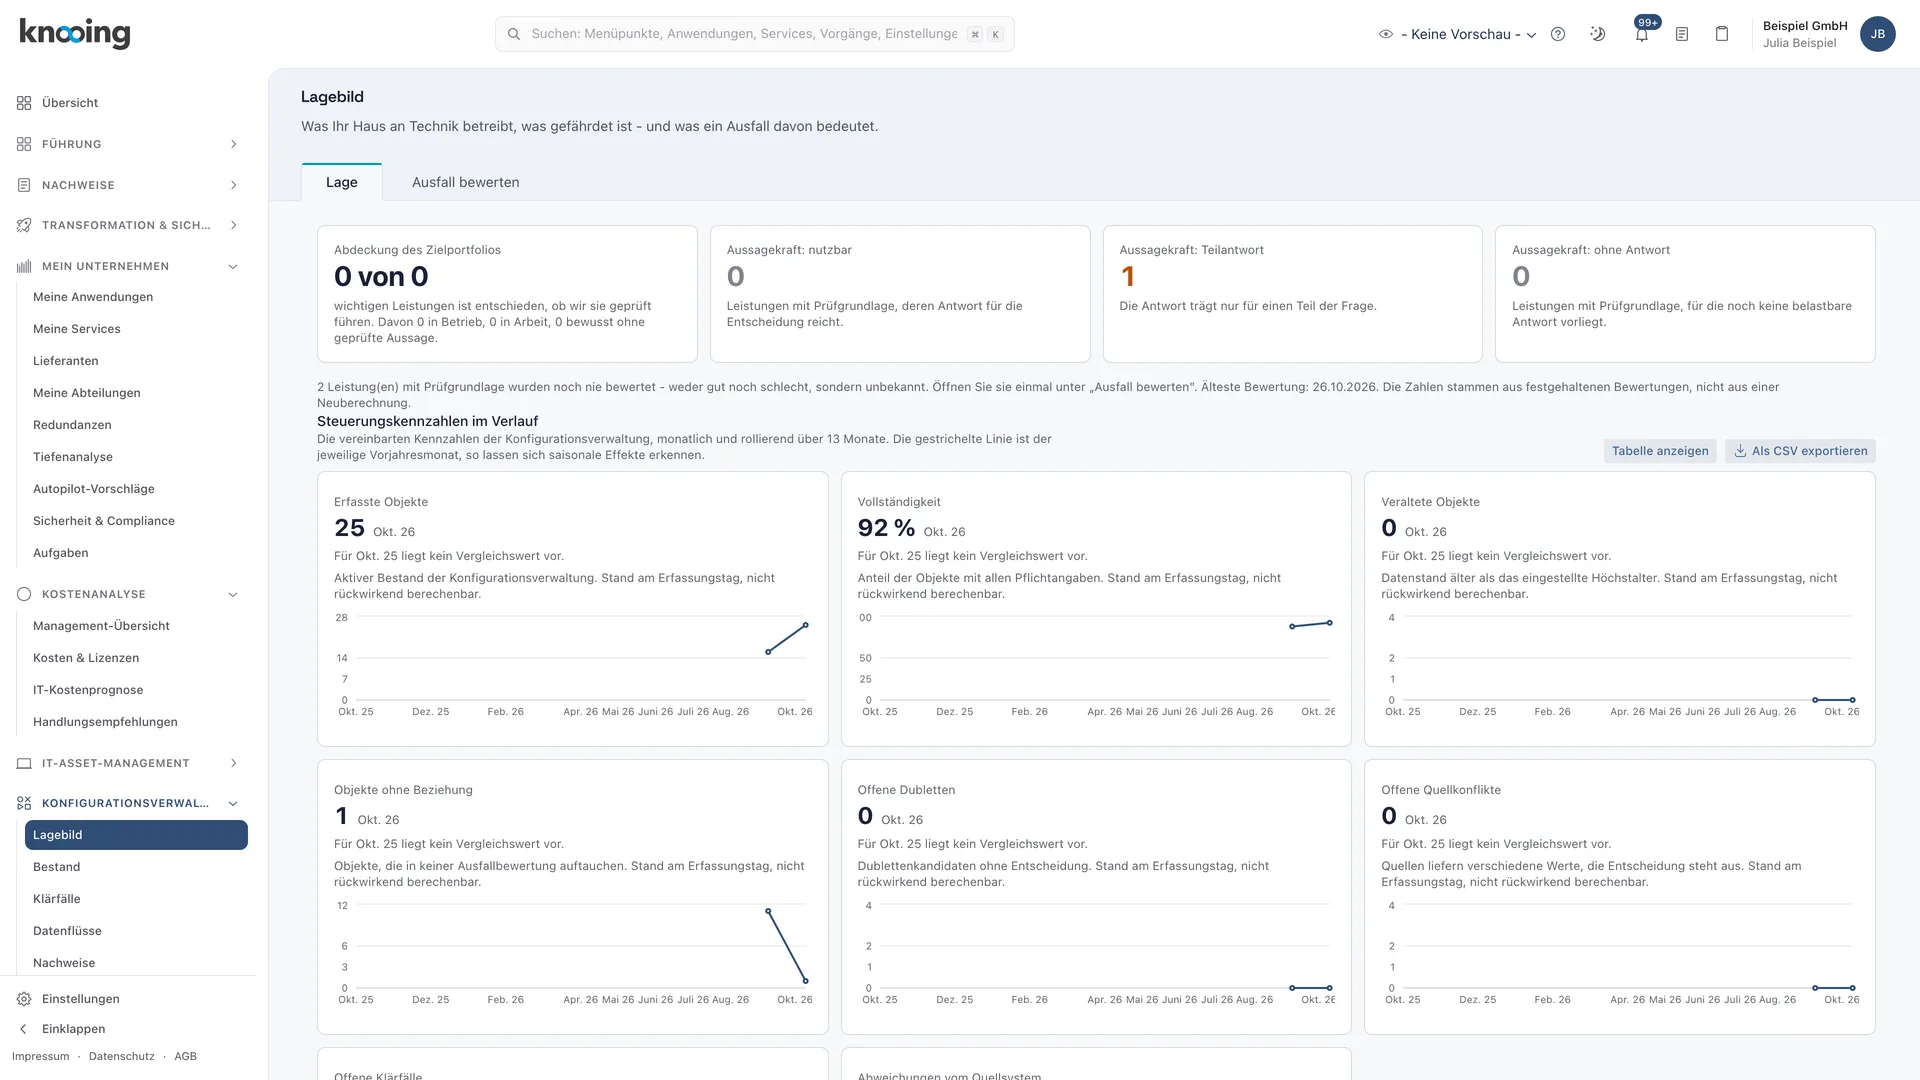
Task: Click the Erfasste Objekte chart's last data point
Action: coord(805,625)
